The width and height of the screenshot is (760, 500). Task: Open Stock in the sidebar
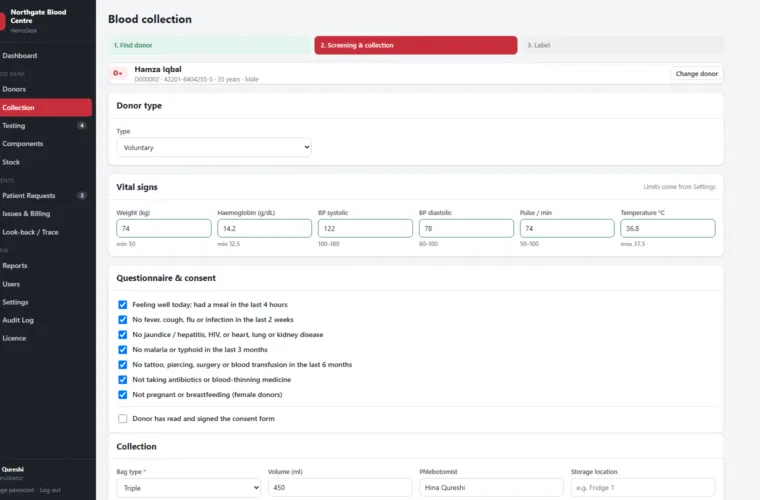[46, 162]
